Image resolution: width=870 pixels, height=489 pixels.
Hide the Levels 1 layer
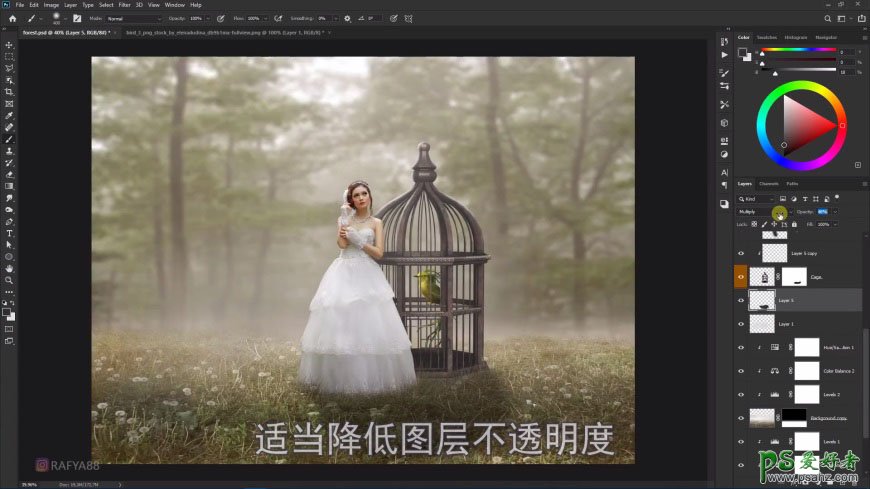[x=741, y=442]
